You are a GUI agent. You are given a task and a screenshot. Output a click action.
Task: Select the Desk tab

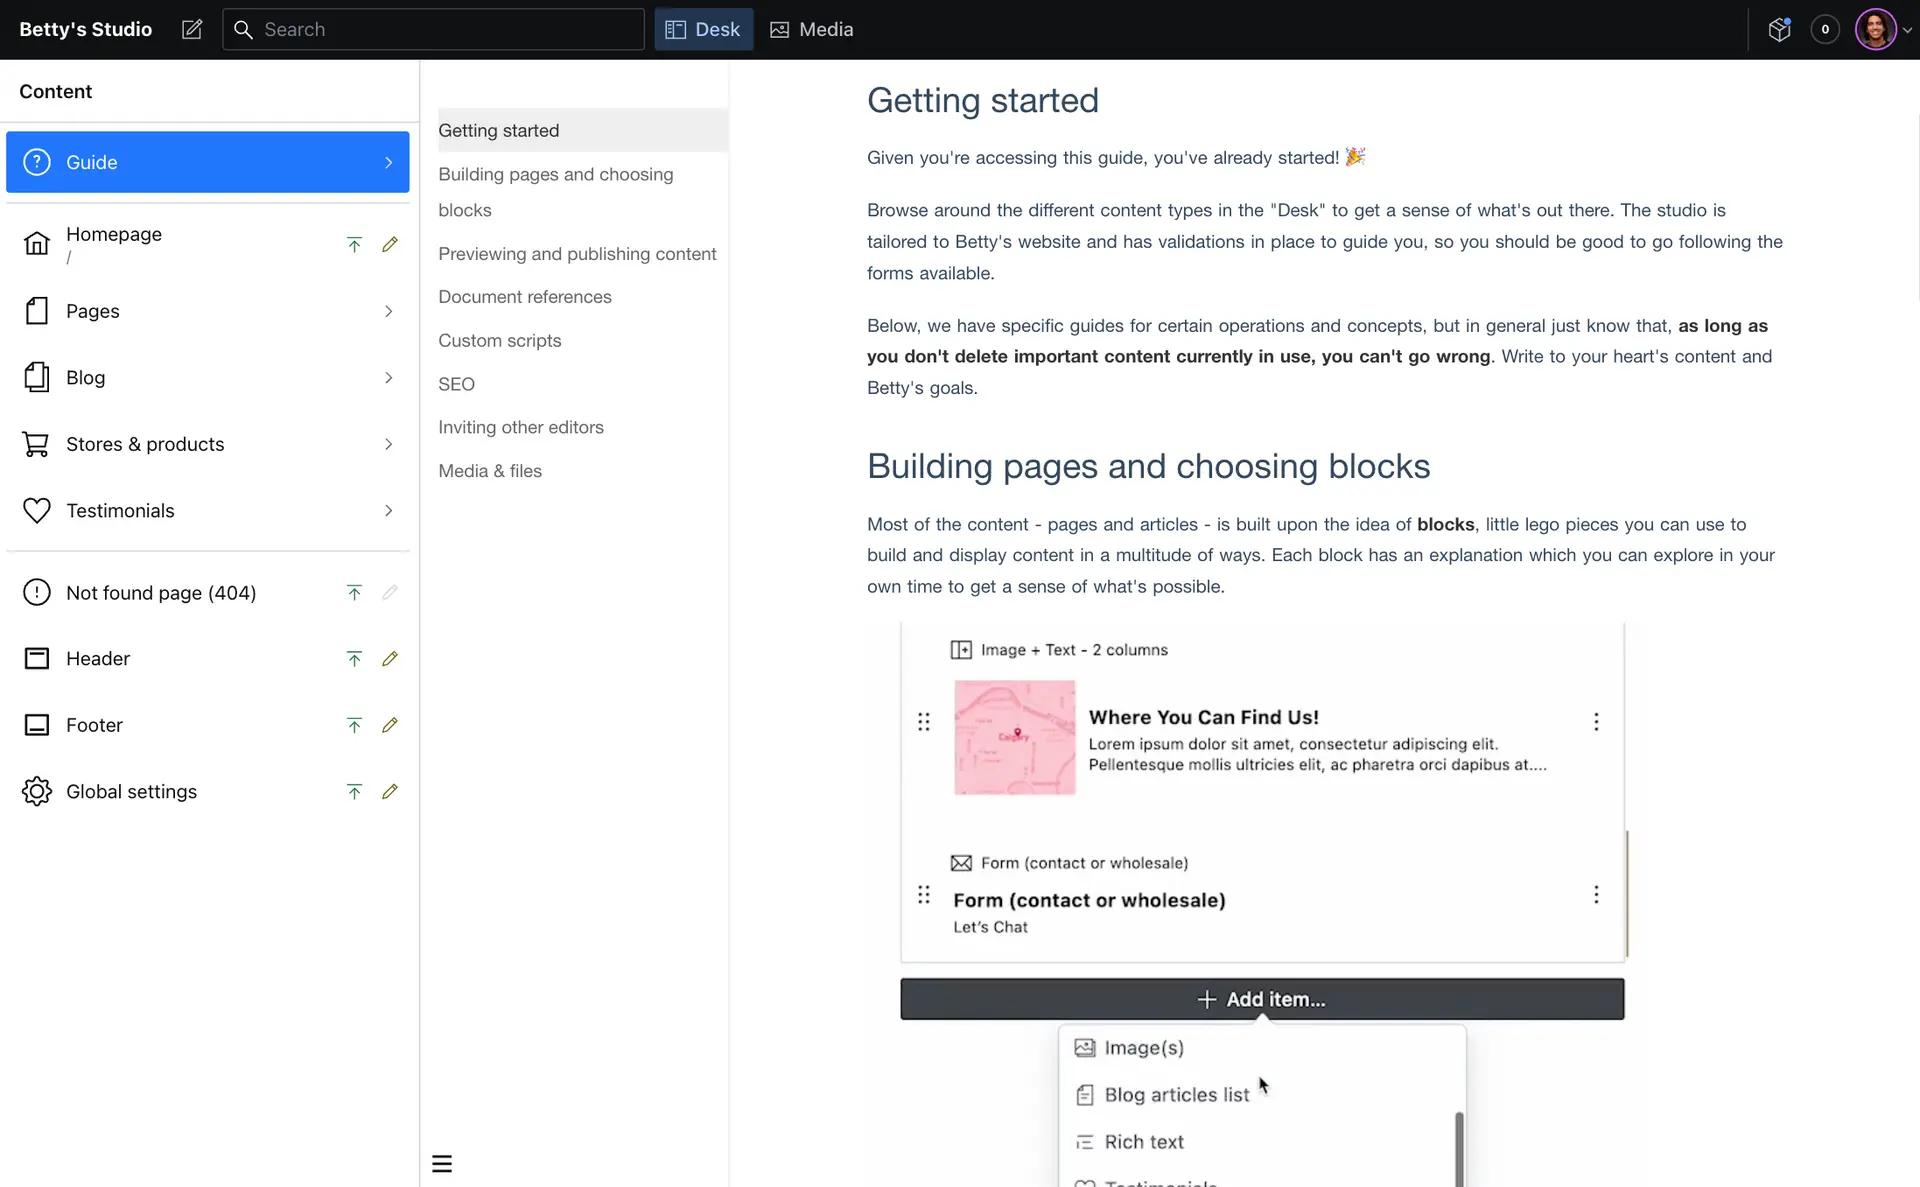pos(703,30)
